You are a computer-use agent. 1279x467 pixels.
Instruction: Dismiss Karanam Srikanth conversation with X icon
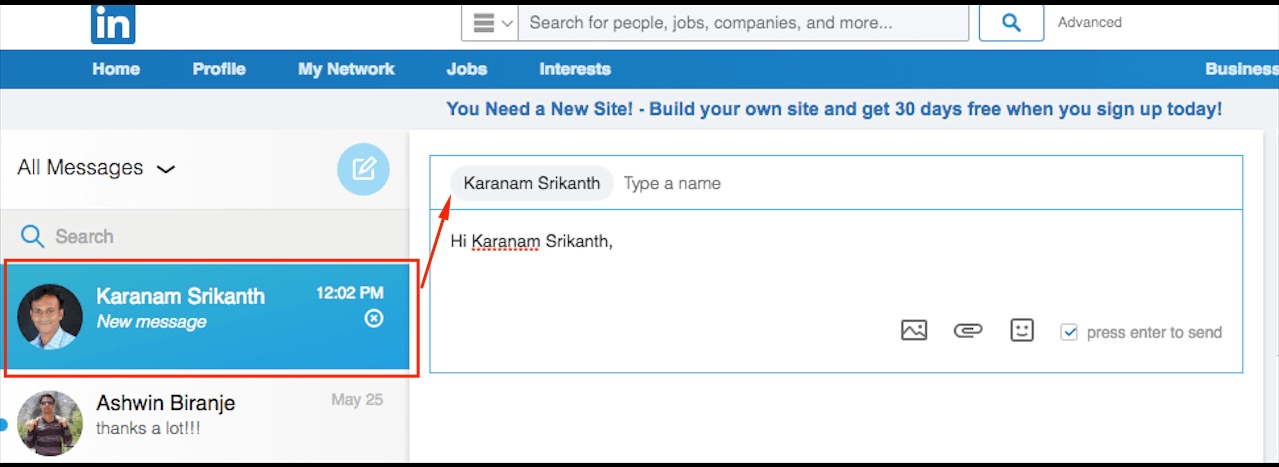click(x=374, y=318)
